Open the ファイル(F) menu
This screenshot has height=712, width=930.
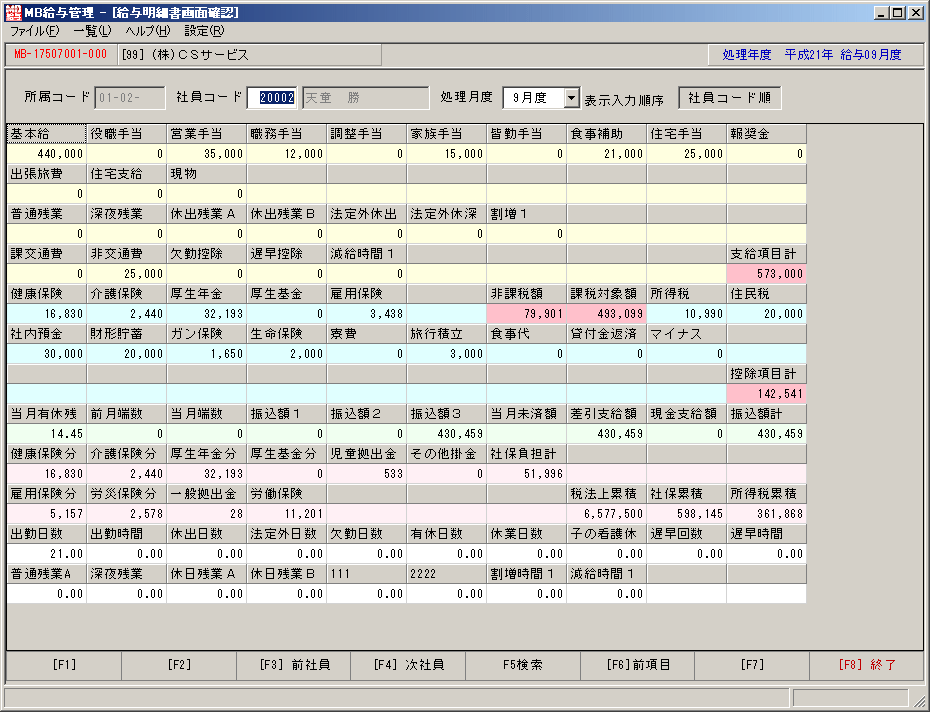coord(34,31)
